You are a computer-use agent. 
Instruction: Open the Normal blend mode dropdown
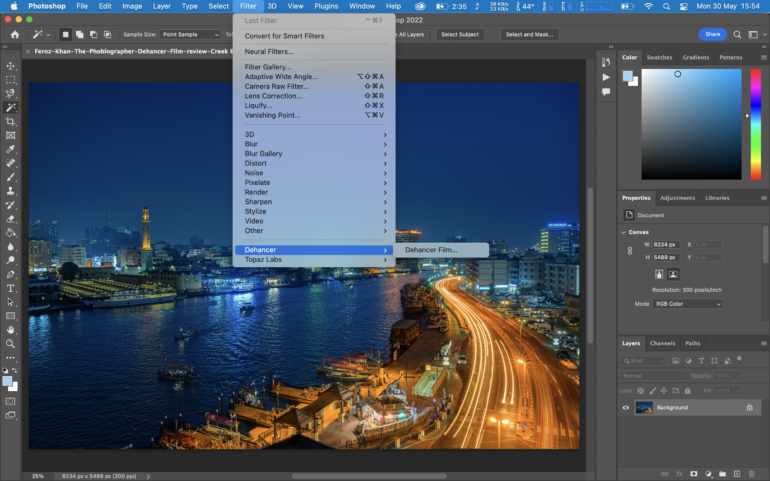coord(654,375)
